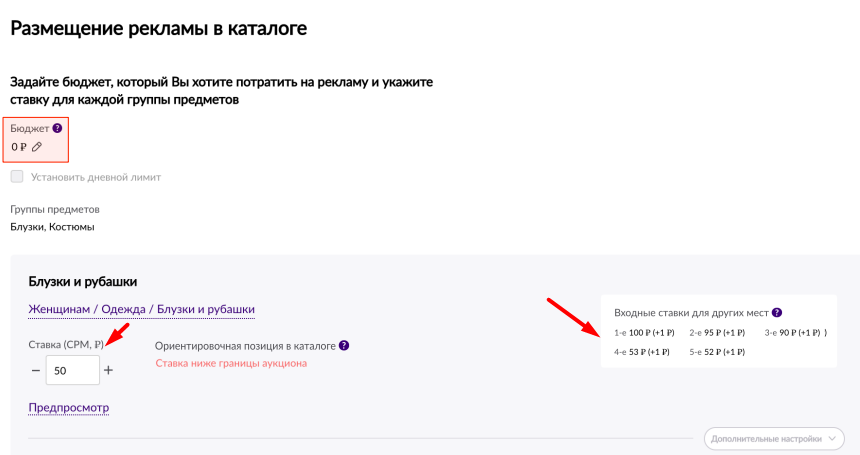Choose the 5-е place bid of 52 ₽
Image resolution: width=860 pixels, height=455 pixels.
[x=717, y=352]
